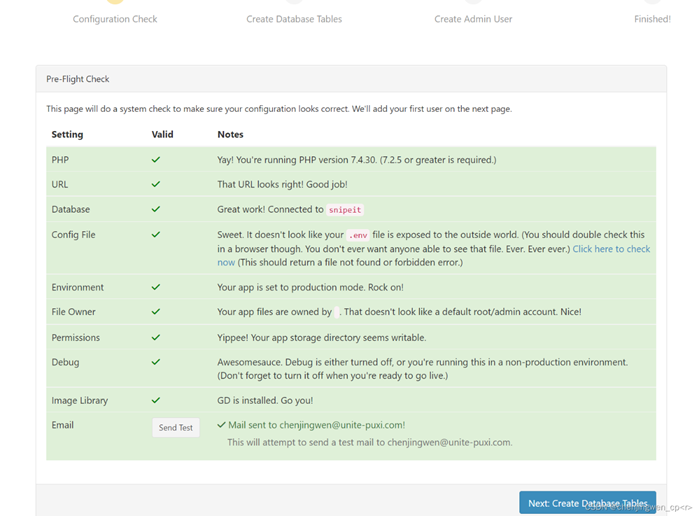The image size is (699, 516).
Task: Click the Debug row valid checkmark
Action: (156, 362)
